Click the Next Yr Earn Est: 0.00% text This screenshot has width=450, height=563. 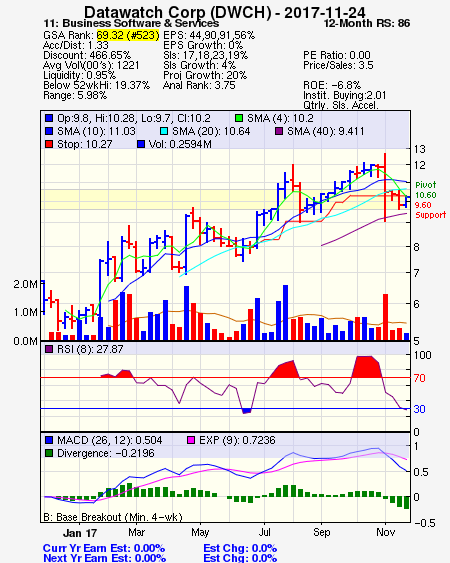[x=105, y=558]
